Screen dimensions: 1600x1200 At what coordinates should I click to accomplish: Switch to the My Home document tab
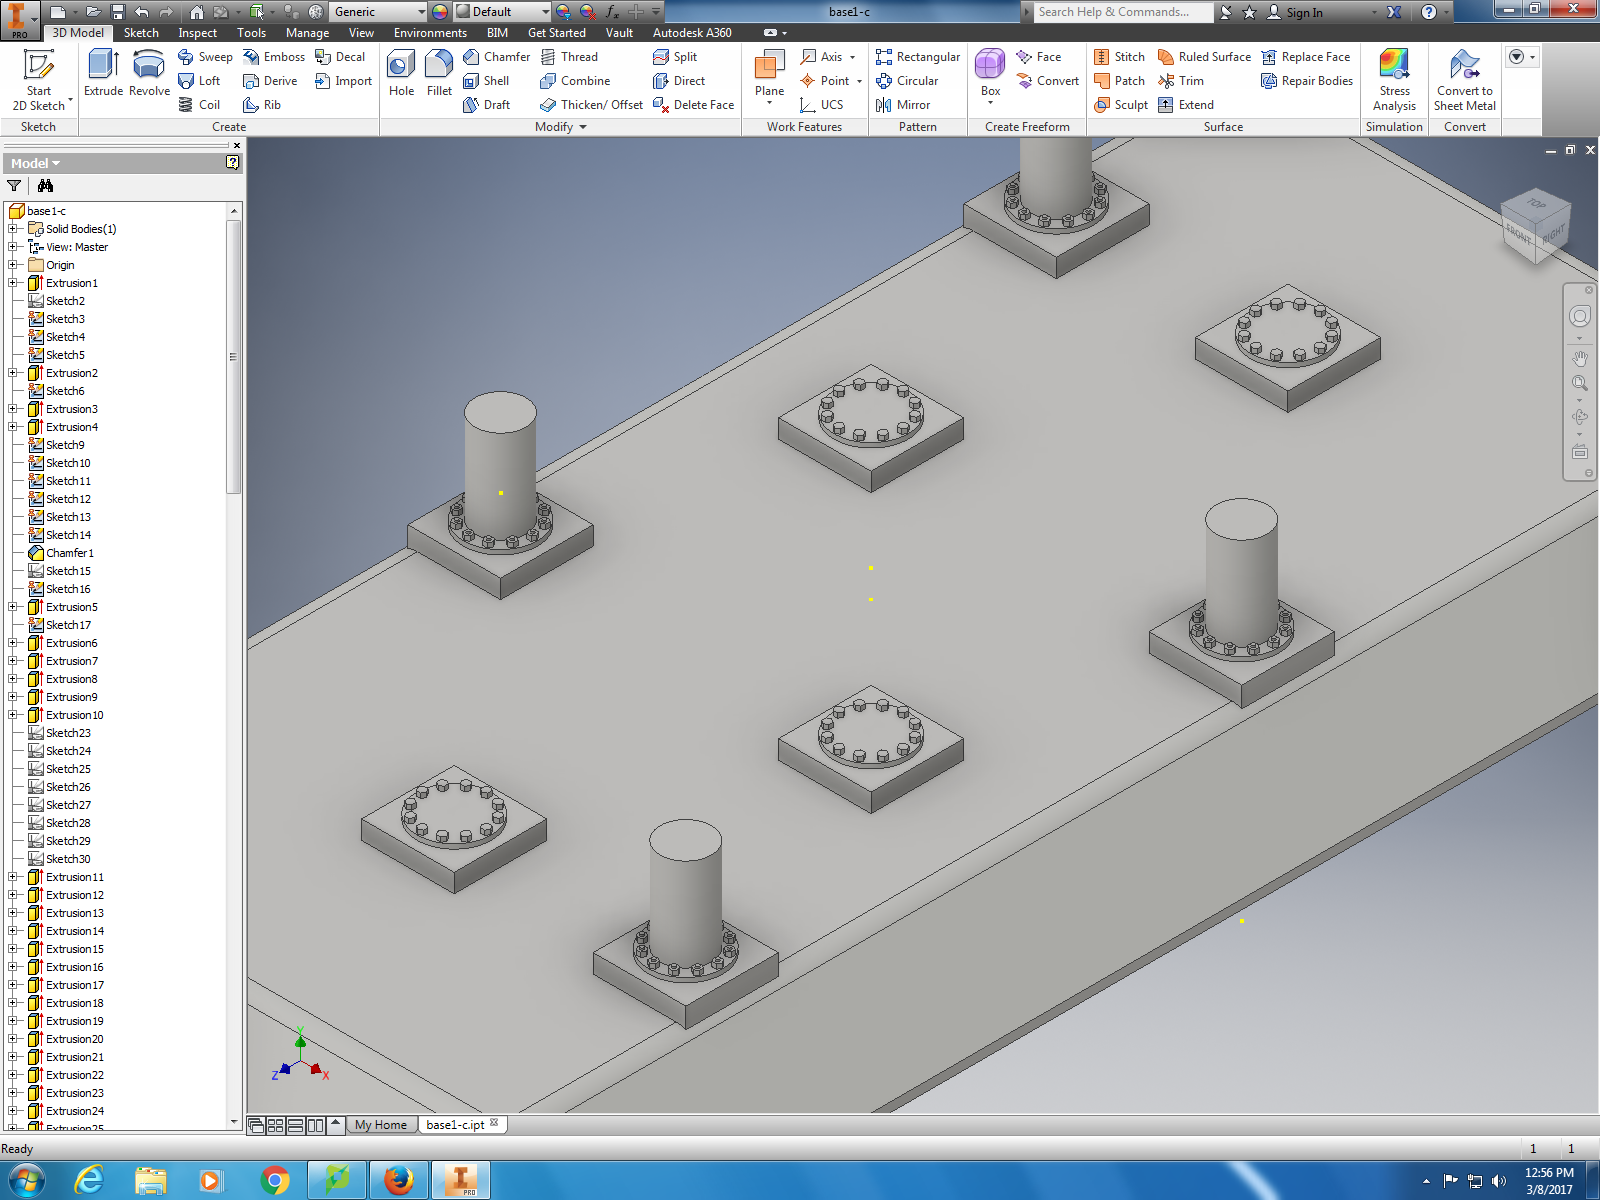380,1125
